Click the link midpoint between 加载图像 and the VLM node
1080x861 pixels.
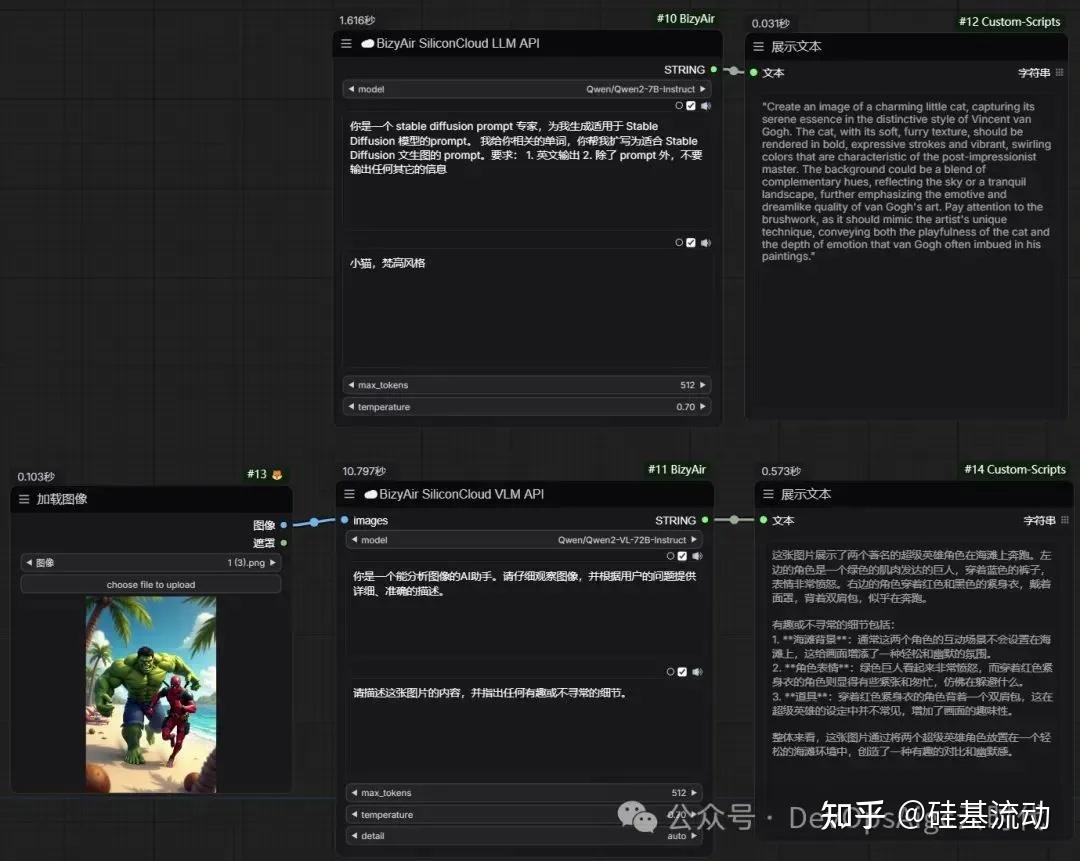point(314,522)
